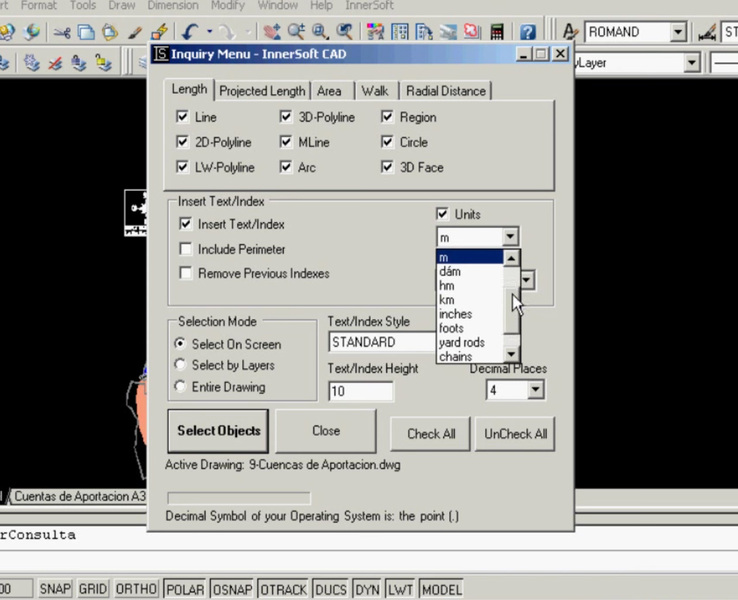Image resolution: width=738 pixels, height=600 pixels.
Task: Open the ROMAND text style dropdown
Action: click(678, 32)
